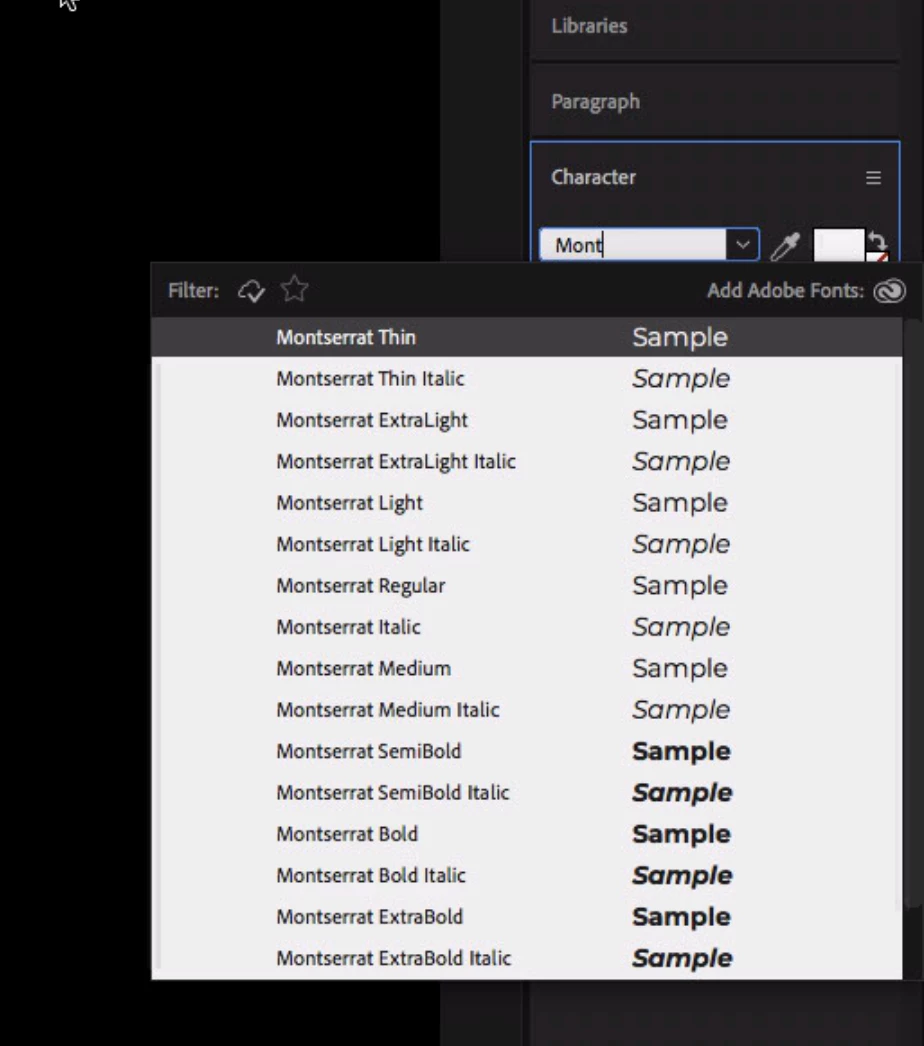The image size is (924, 1046).
Task: Choose Montserrat SemiBold Italic from the list
Action: (526, 792)
